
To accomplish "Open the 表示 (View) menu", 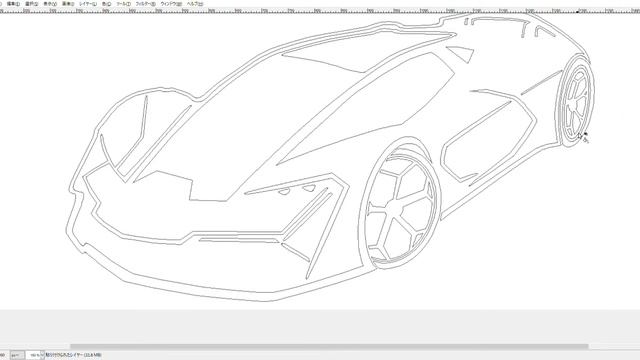I will [50, 4].
